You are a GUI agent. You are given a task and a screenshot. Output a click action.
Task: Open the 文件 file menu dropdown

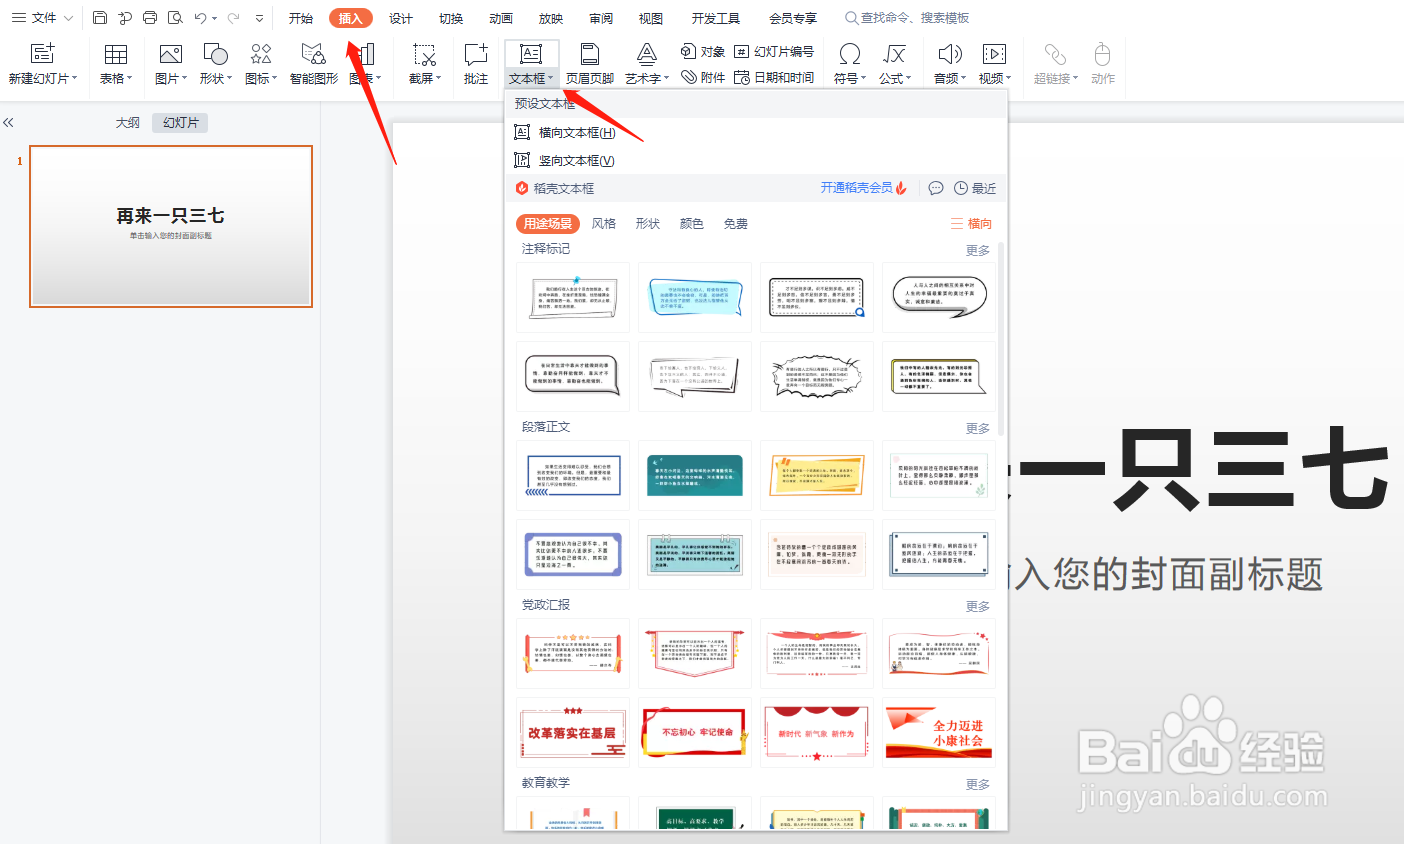tap(43, 18)
